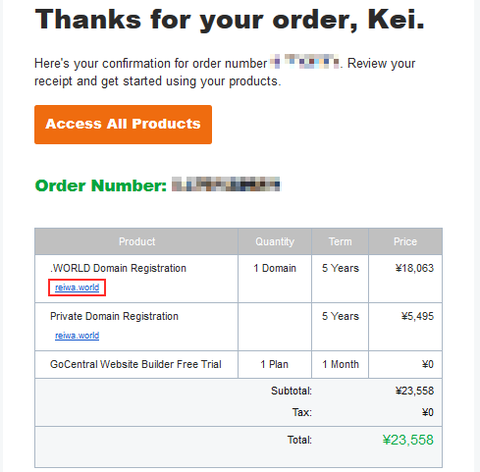This screenshot has width=480, height=472.
Task: Click the Term column header
Action: point(340,241)
